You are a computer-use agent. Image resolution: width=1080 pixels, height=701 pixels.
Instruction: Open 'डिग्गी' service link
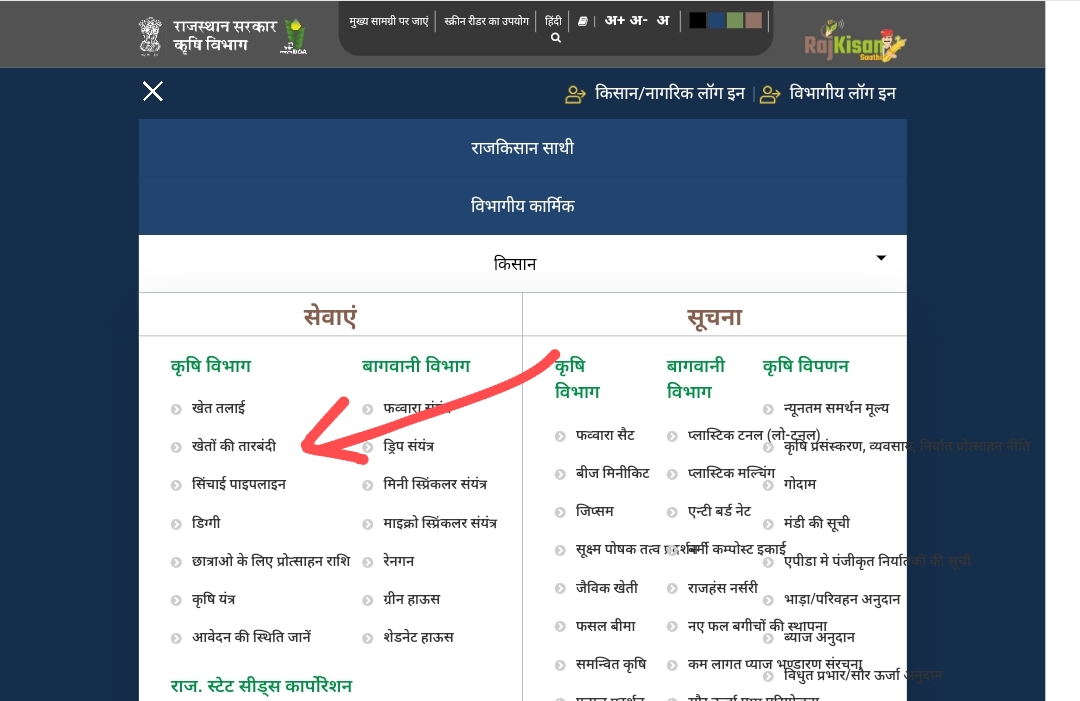click(206, 523)
